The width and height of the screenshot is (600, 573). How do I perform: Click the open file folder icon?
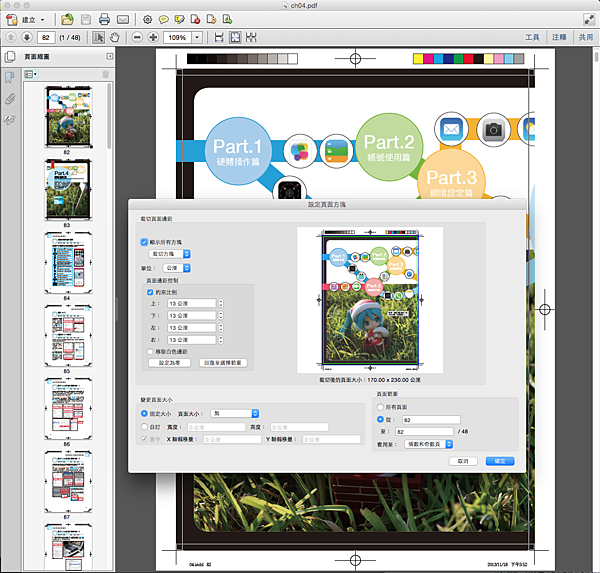(x=67, y=19)
